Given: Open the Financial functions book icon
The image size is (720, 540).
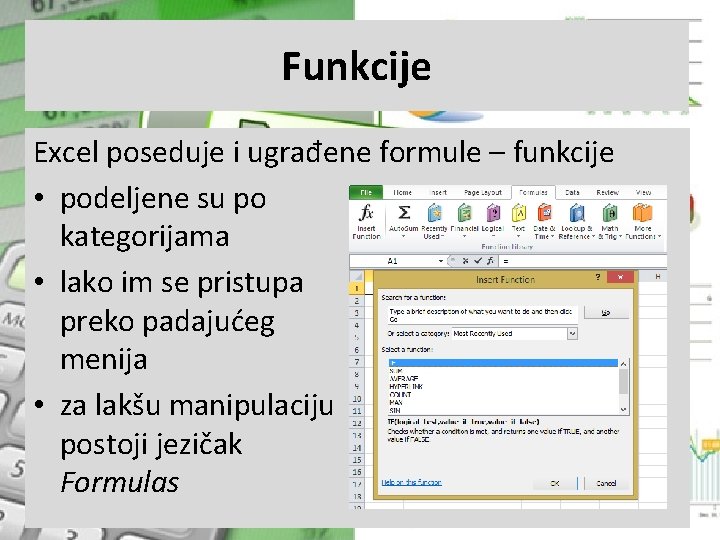Looking at the screenshot, I should pos(464,214).
